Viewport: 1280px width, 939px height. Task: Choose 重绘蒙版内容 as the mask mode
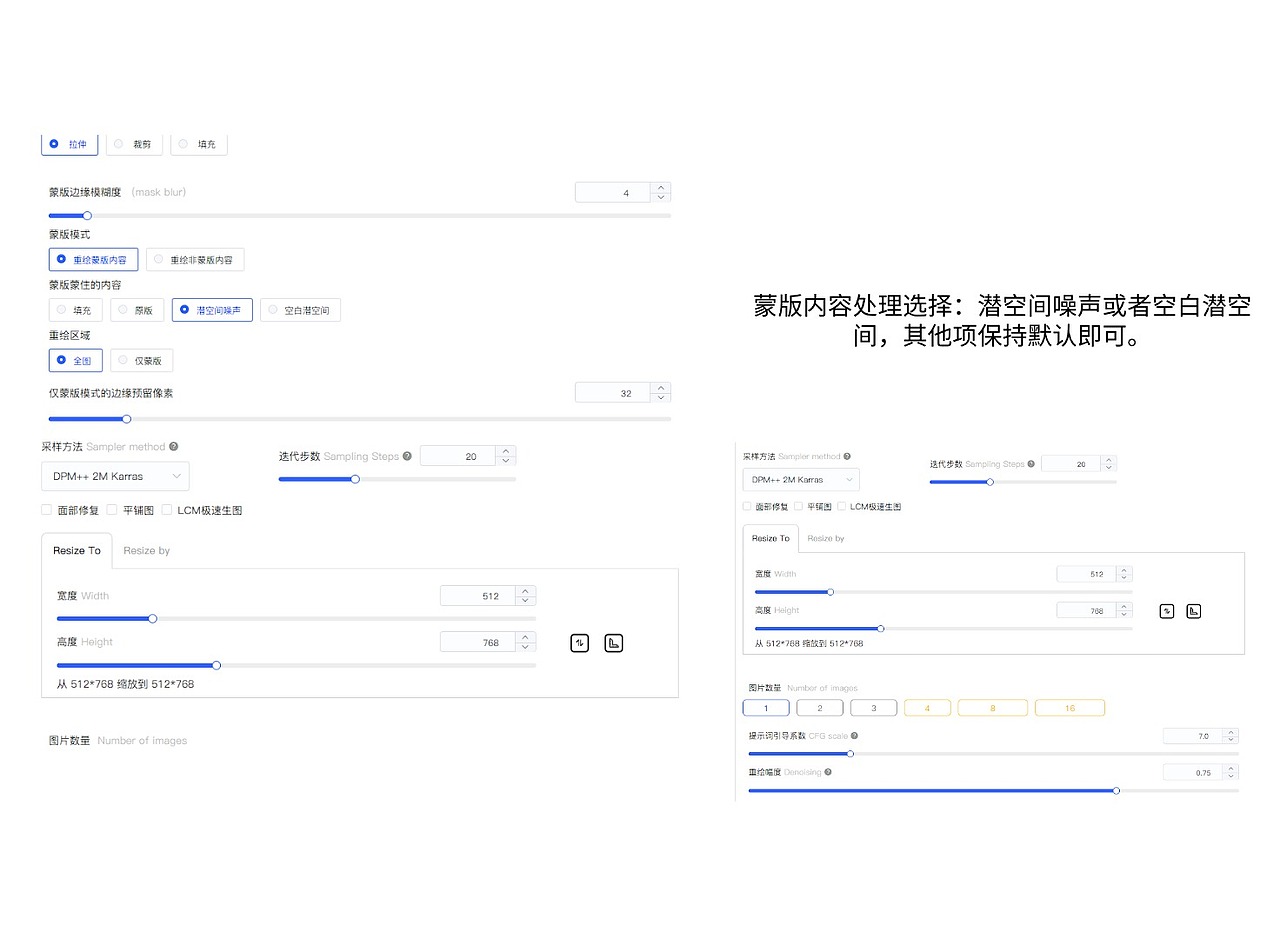click(x=93, y=260)
